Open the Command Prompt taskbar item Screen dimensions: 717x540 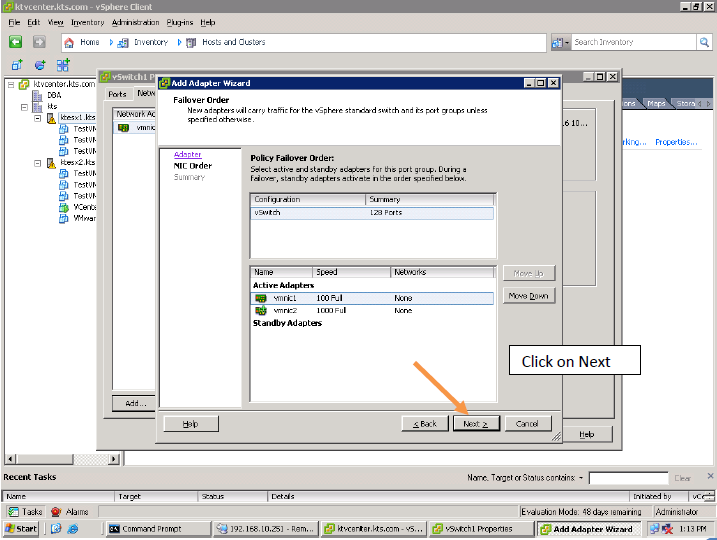(x=158, y=529)
